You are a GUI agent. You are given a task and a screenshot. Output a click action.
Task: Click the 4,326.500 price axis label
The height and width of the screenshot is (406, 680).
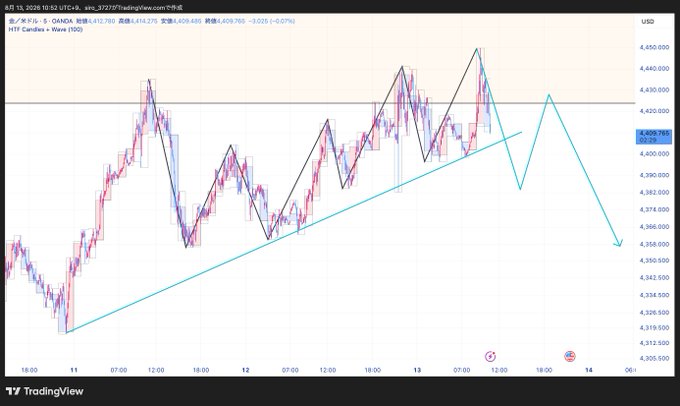click(x=654, y=312)
